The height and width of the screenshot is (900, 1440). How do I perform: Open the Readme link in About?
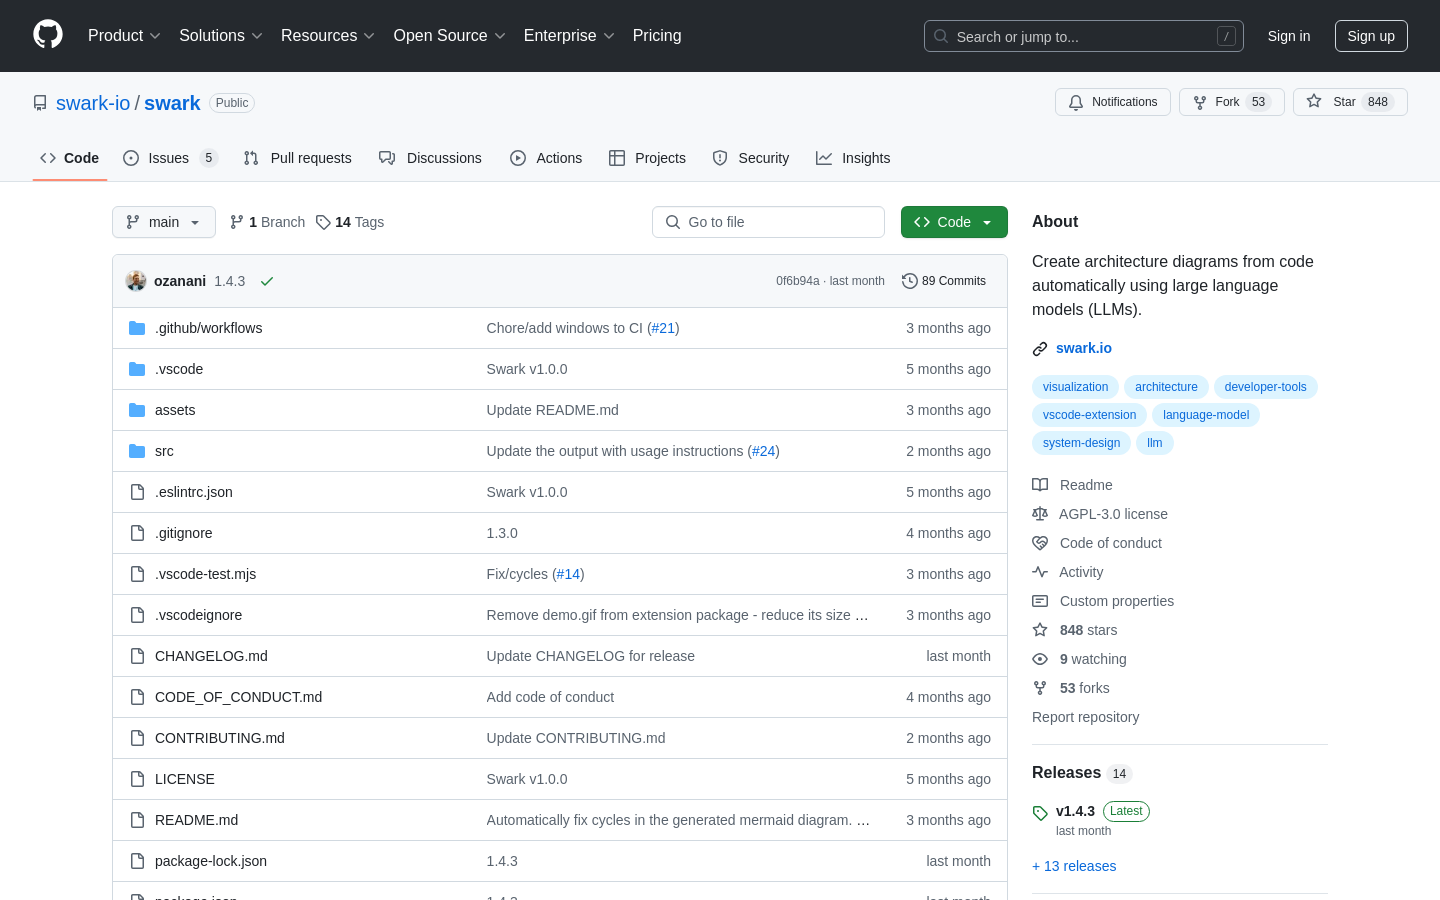point(1072,485)
